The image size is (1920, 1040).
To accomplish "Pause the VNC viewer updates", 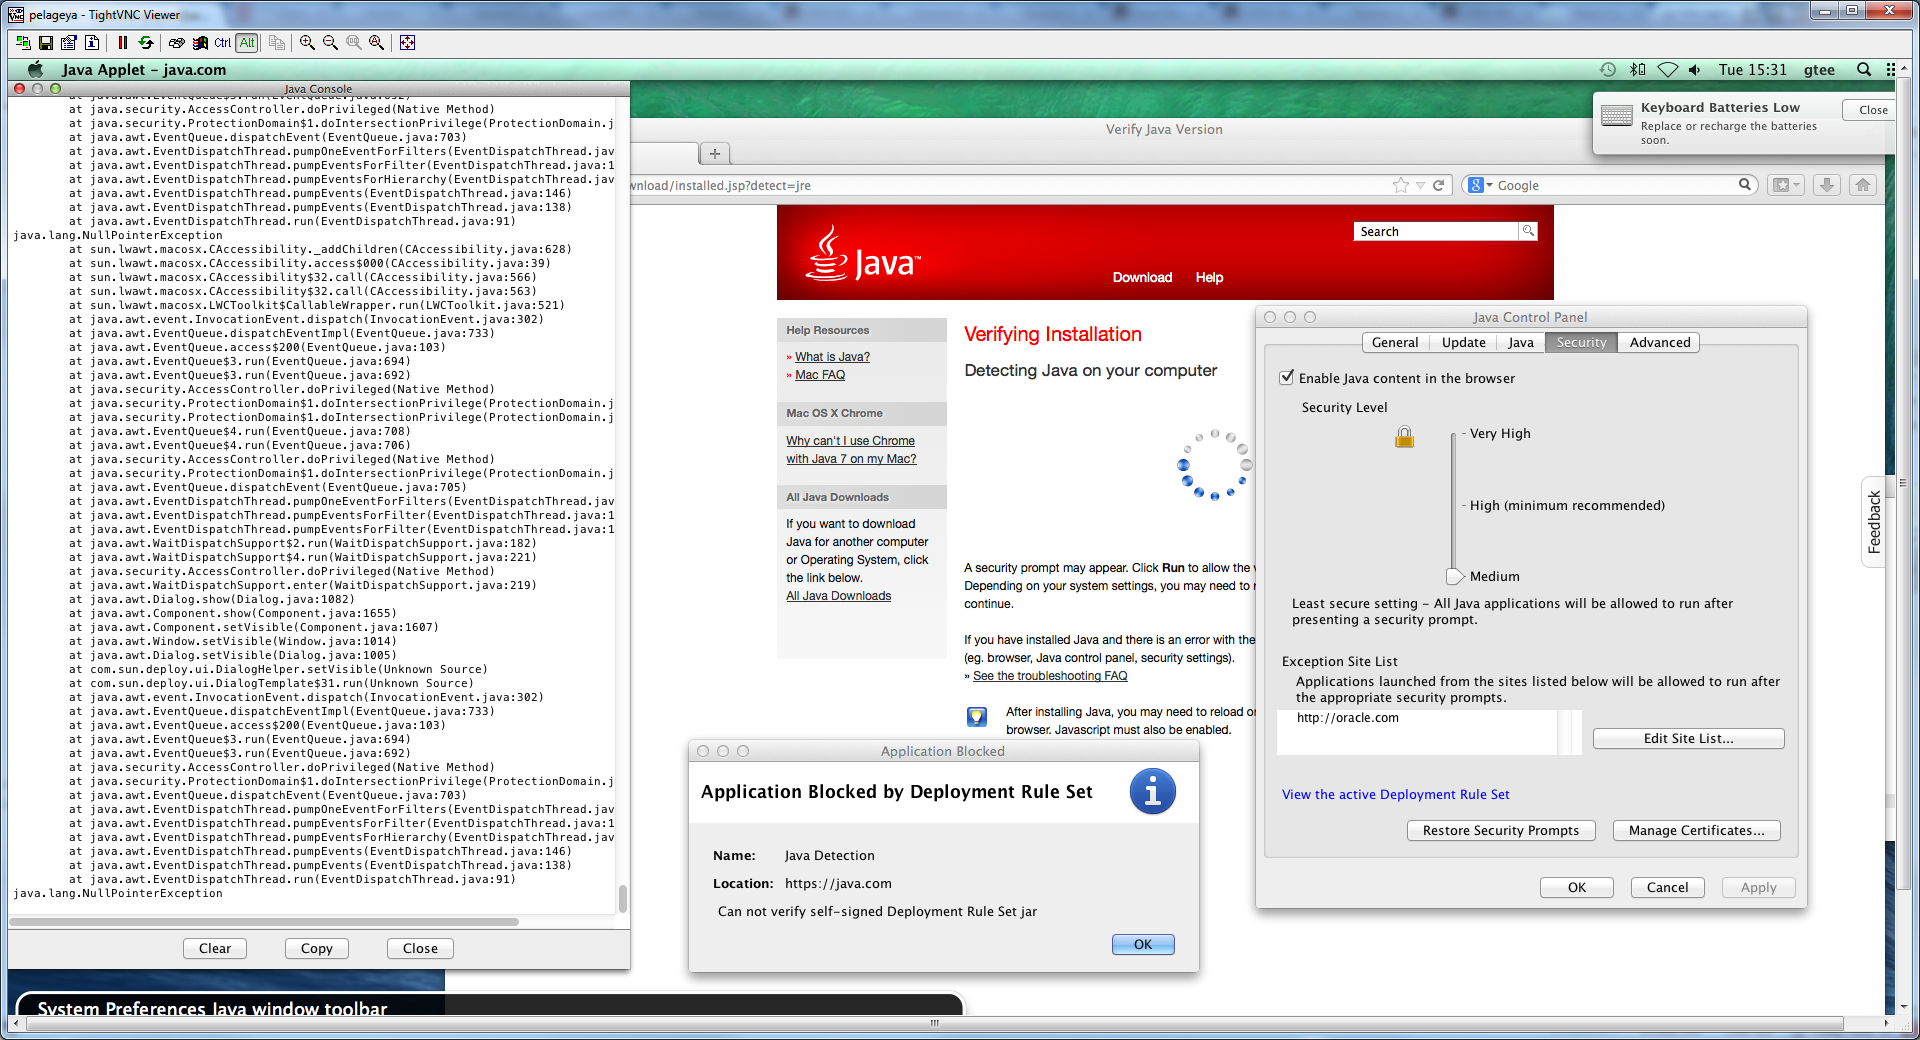I will tap(122, 43).
